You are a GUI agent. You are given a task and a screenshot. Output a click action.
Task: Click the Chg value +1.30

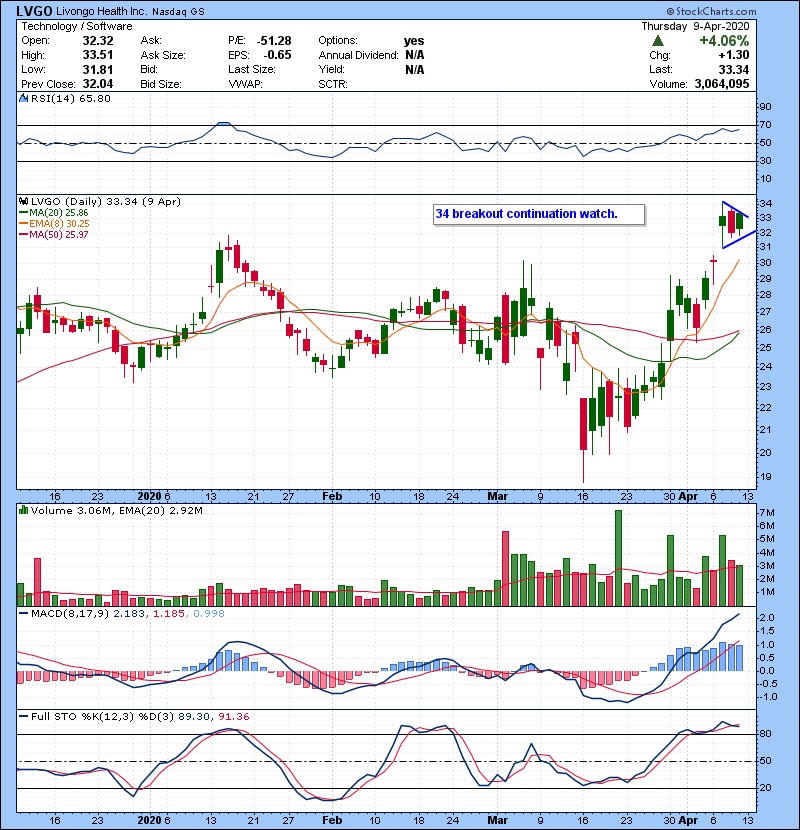tap(734, 55)
